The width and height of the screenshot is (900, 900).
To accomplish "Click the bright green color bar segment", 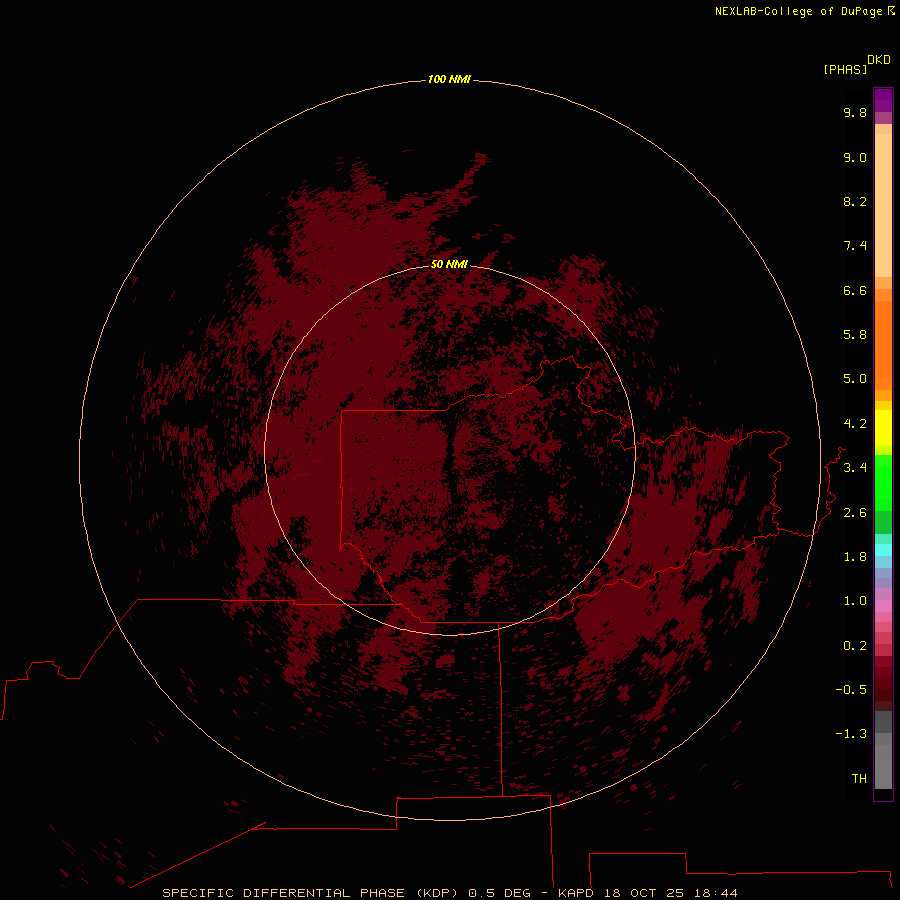I will click(883, 483).
